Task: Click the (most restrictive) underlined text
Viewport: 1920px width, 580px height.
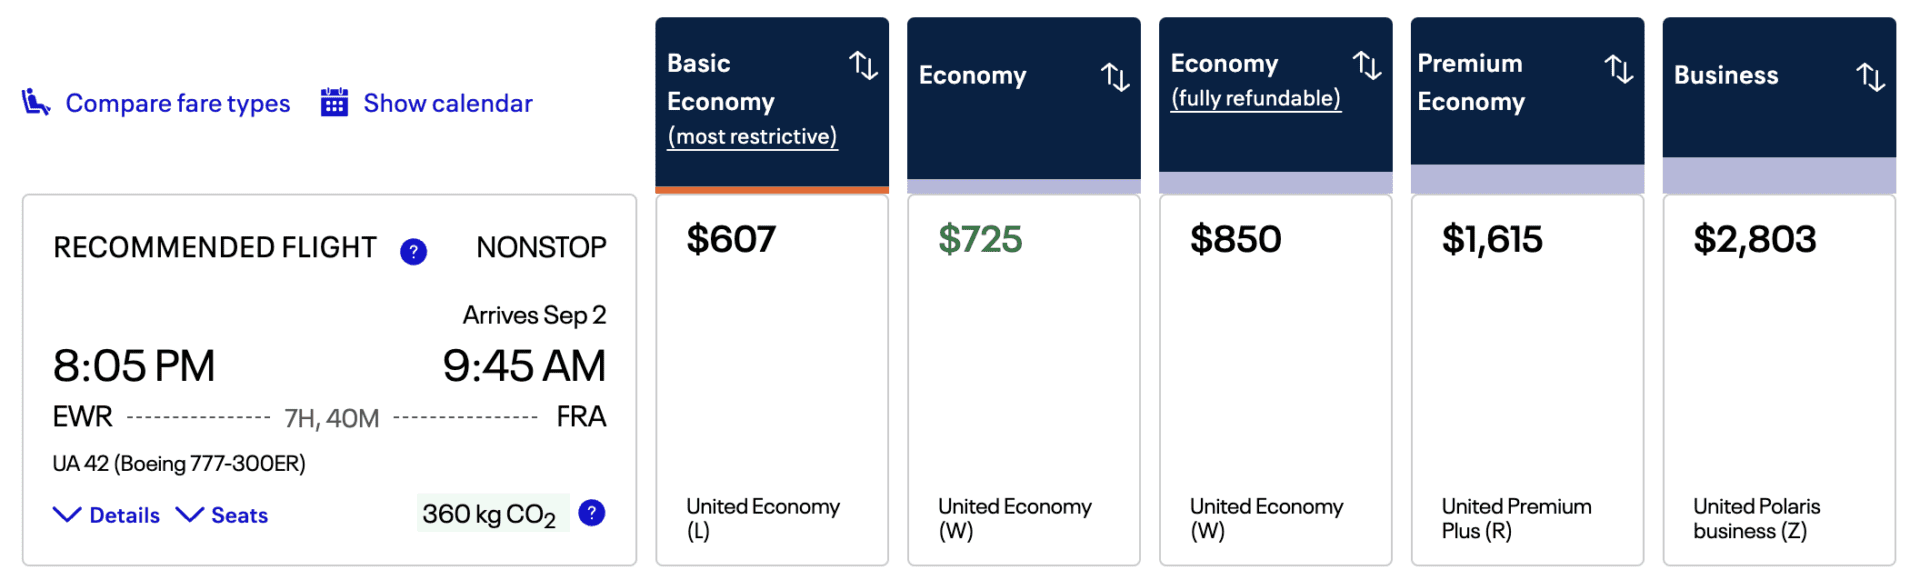Action: pos(751,136)
